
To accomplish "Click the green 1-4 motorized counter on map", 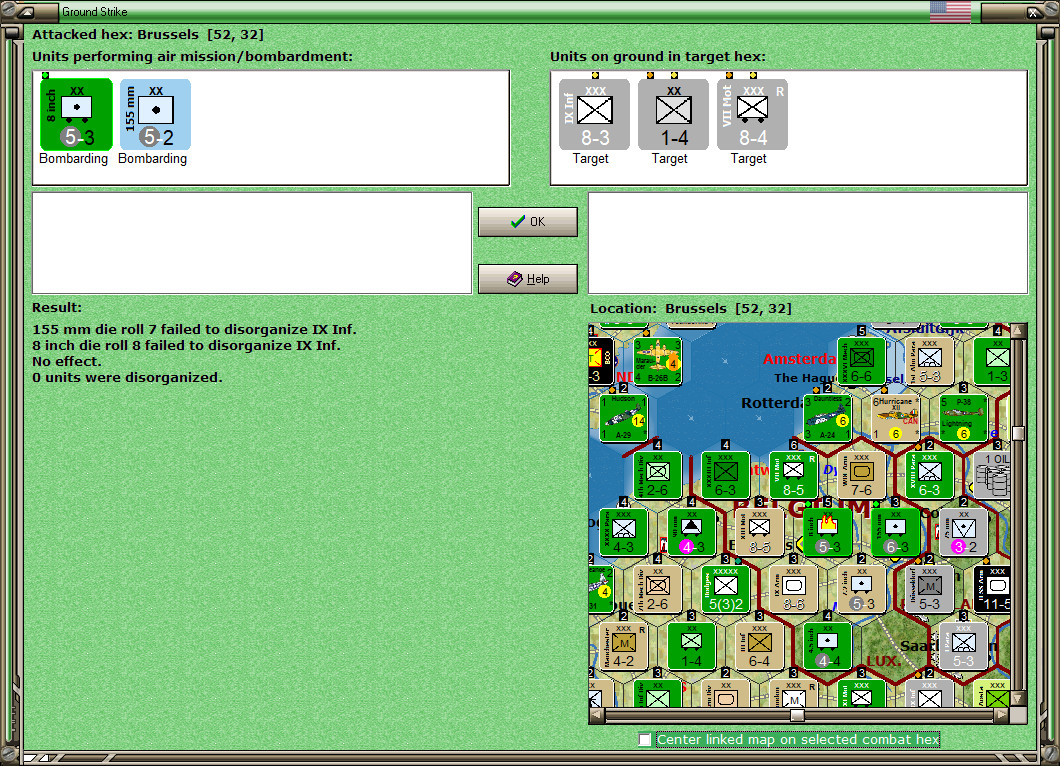I will (692, 646).
